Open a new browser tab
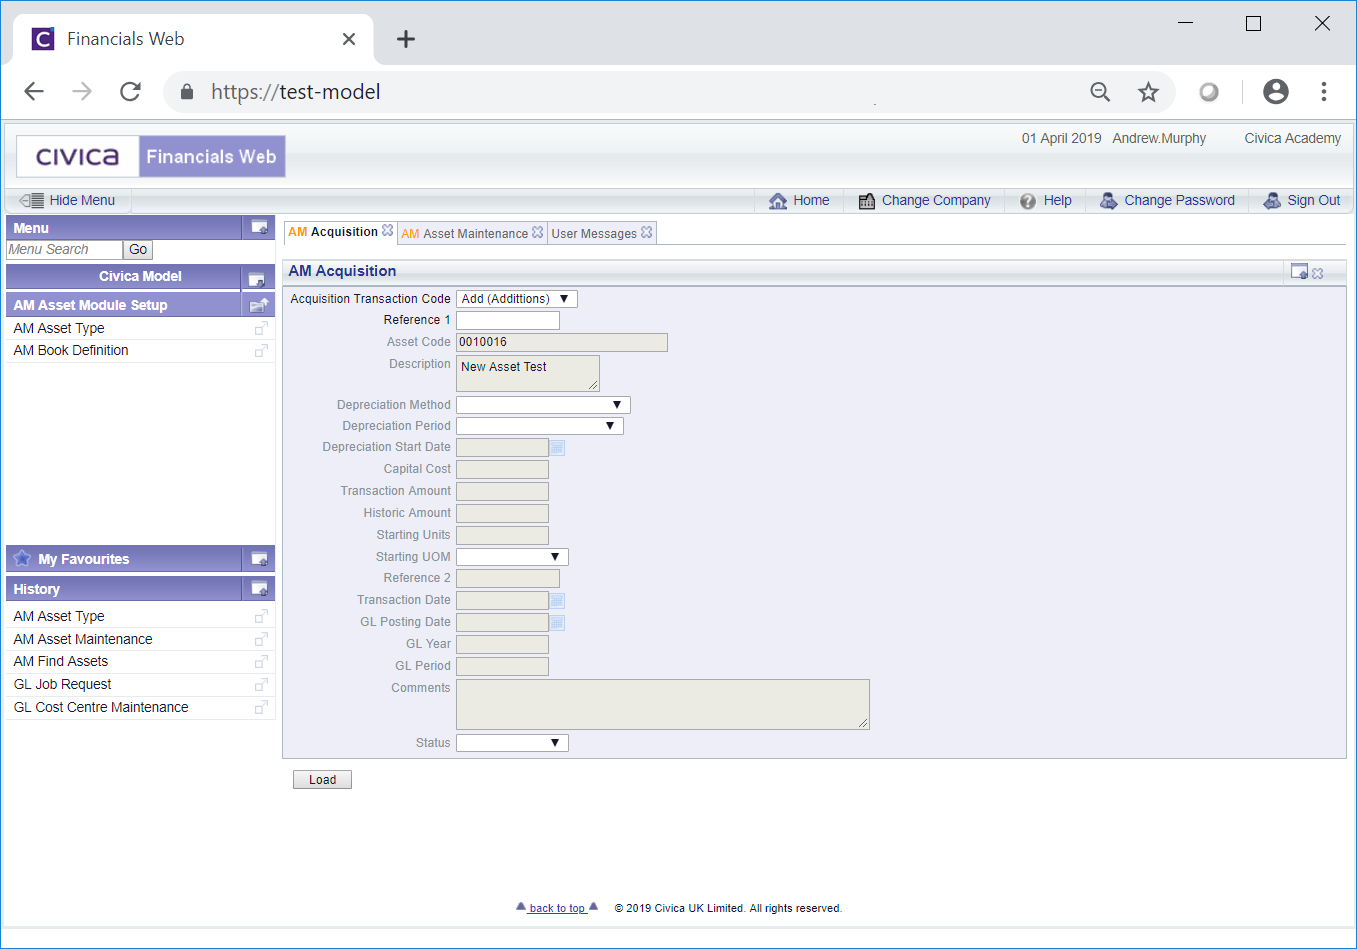This screenshot has width=1357, height=949. pyautogui.click(x=405, y=39)
